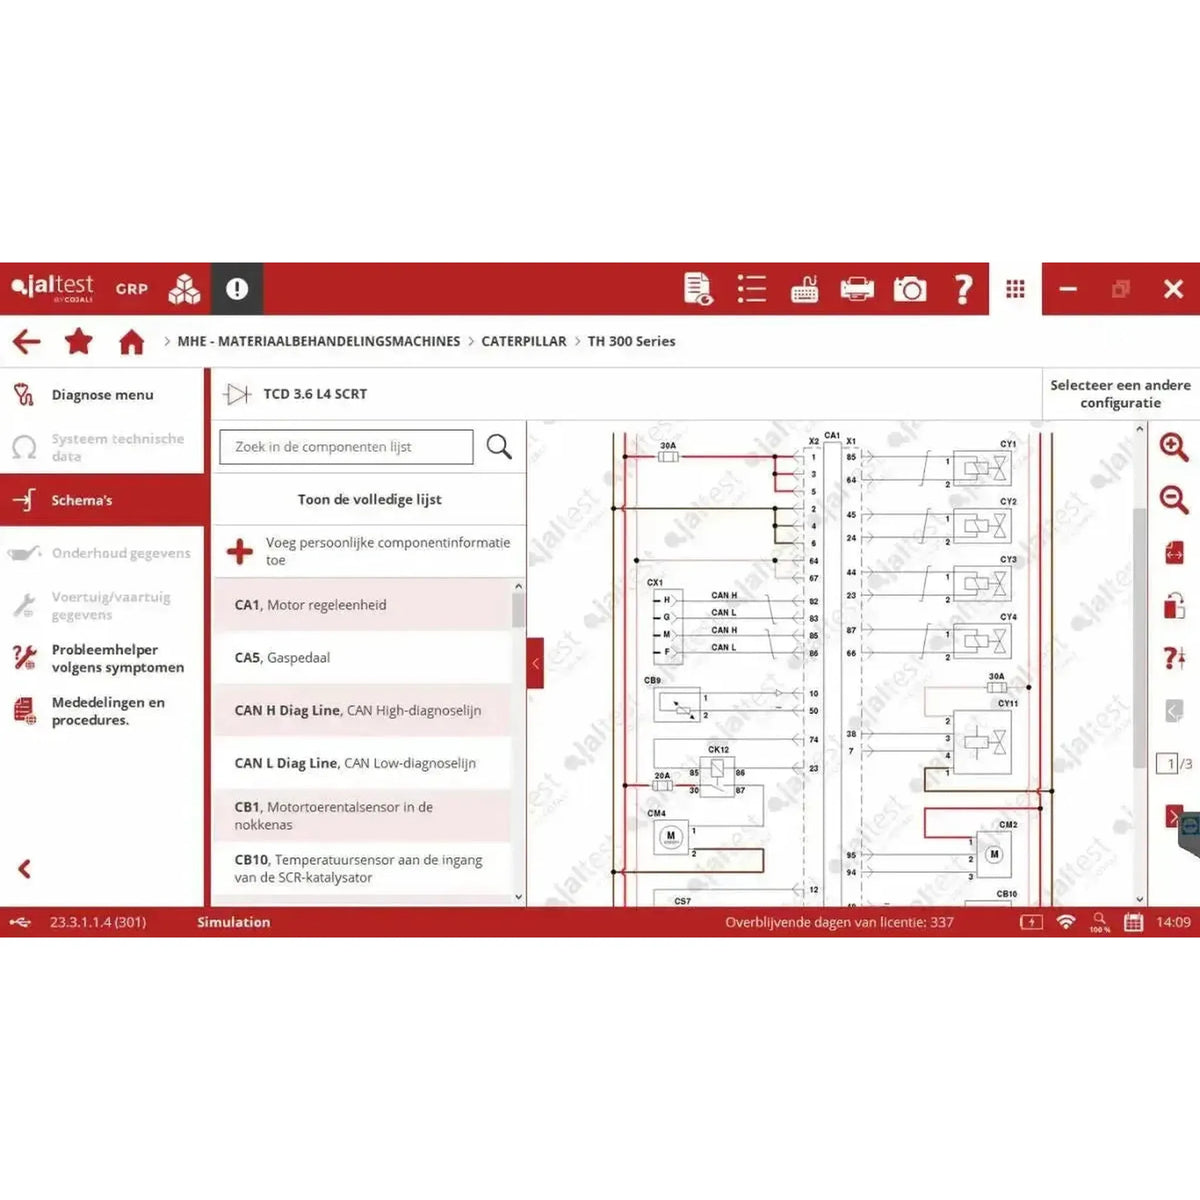Go to home screen with house icon
The height and width of the screenshot is (1200, 1200).
pos(131,342)
